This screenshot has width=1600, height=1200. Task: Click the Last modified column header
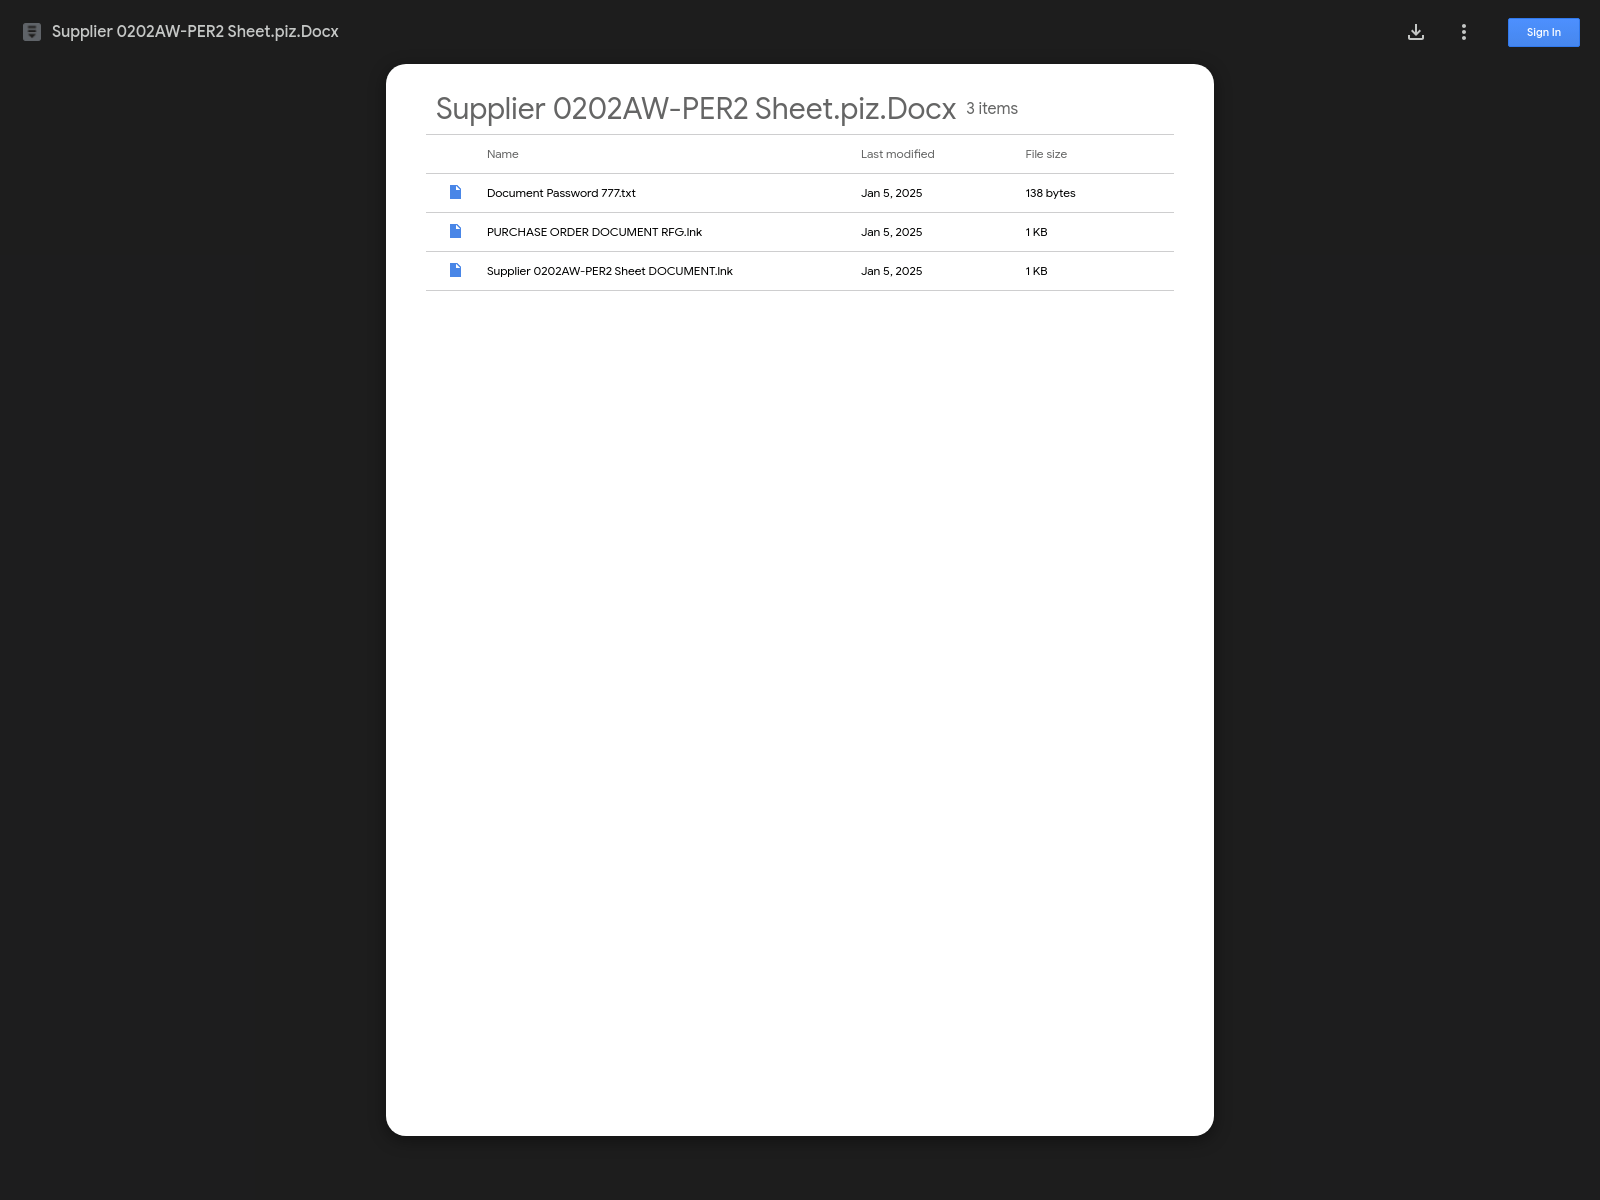pos(898,154)
